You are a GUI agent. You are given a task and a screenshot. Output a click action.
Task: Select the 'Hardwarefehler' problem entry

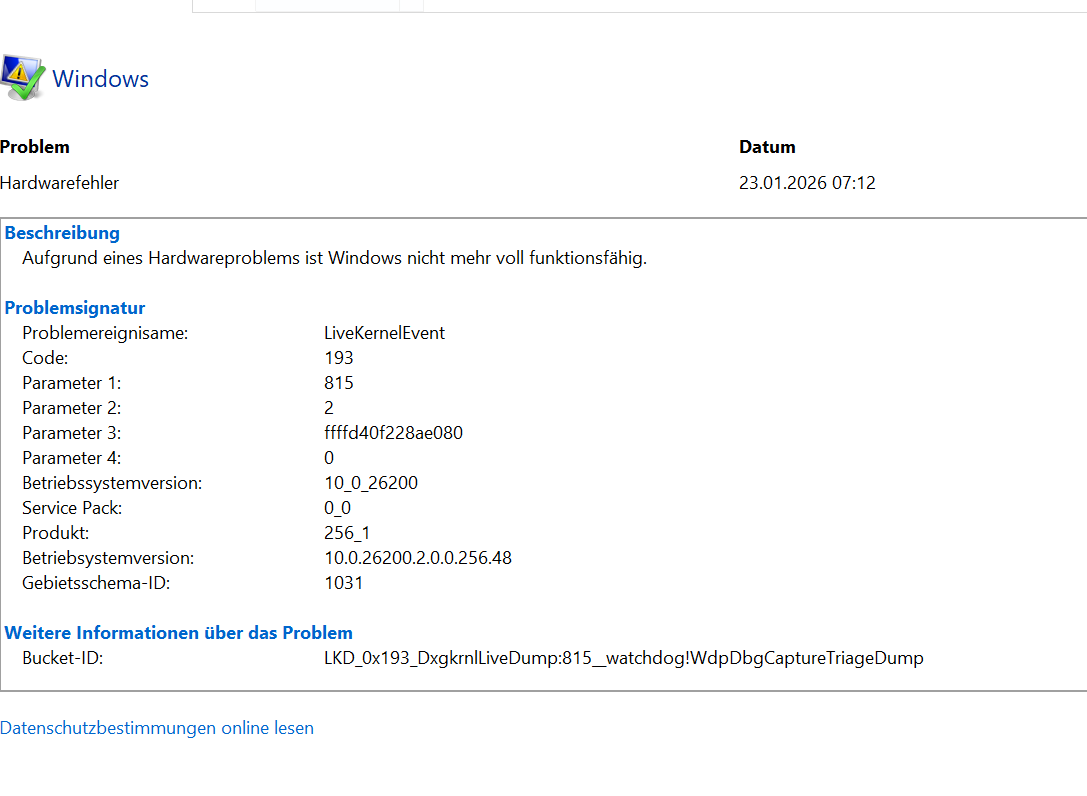click(60, 183)
